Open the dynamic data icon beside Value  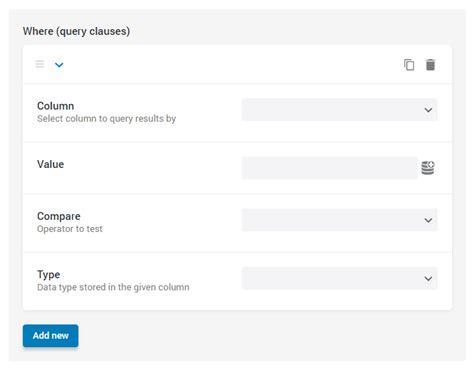click(428, 168)
